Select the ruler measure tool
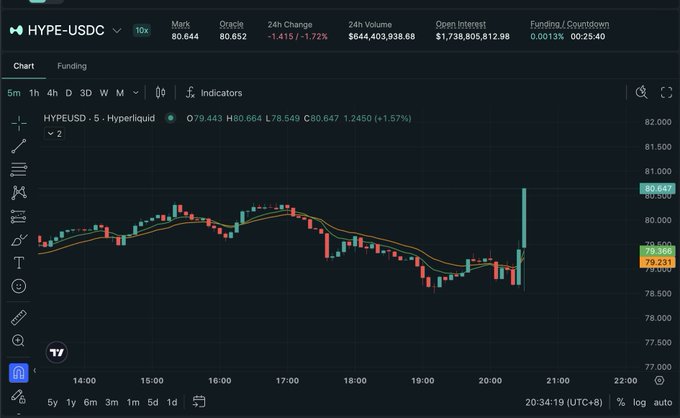This screenshot has width=680, height=418. [19, 318]
